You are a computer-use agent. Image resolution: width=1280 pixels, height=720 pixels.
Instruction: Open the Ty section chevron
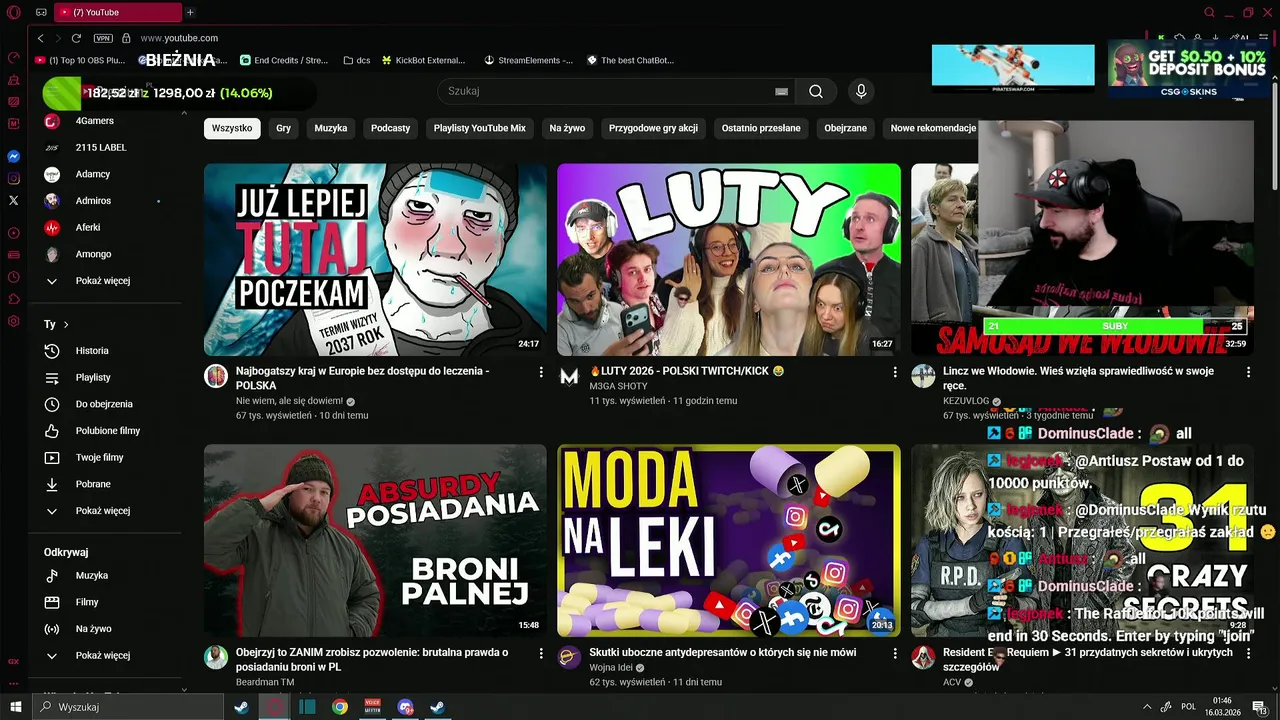[66, 325]
